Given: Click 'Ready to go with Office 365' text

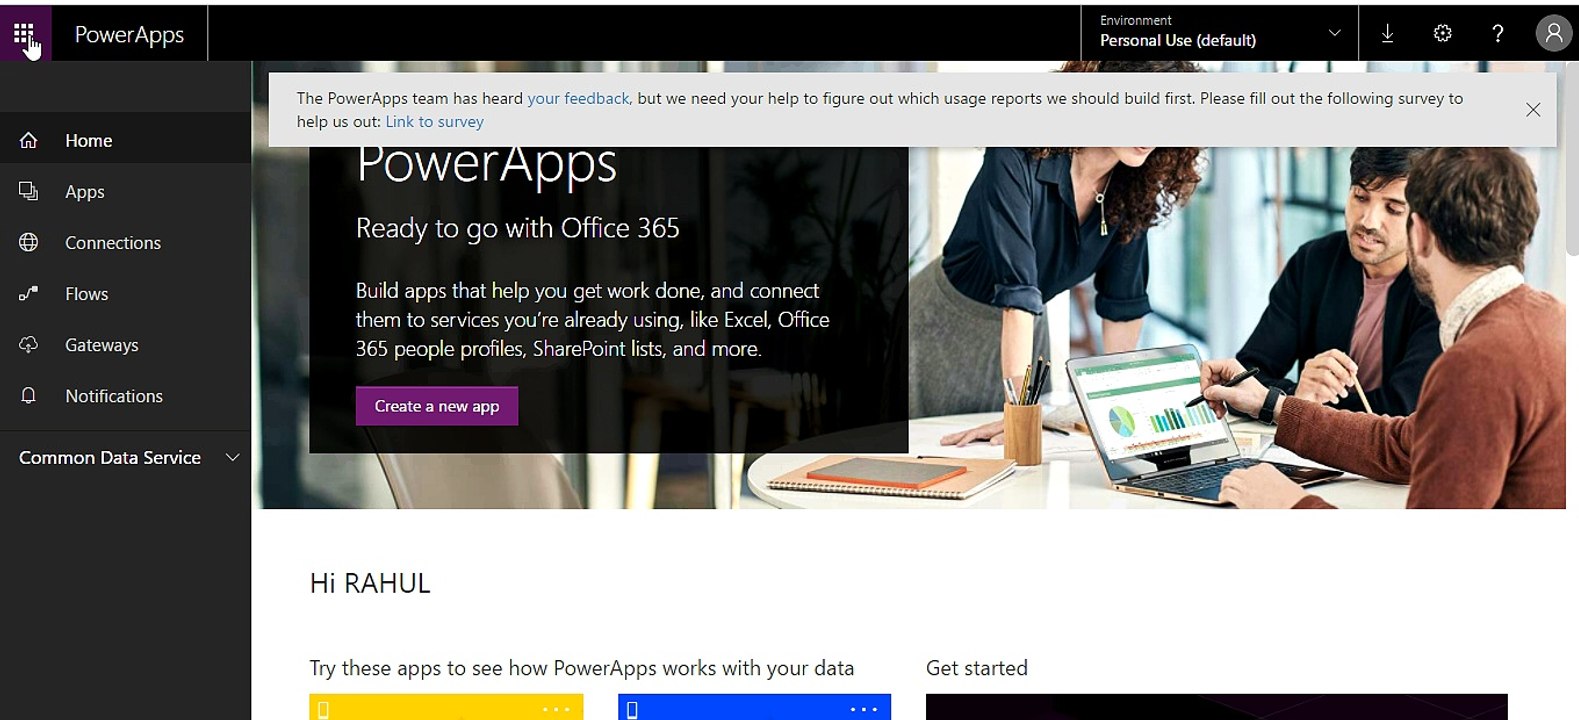Looking at the screenshot, I should (x=517, y=228).
